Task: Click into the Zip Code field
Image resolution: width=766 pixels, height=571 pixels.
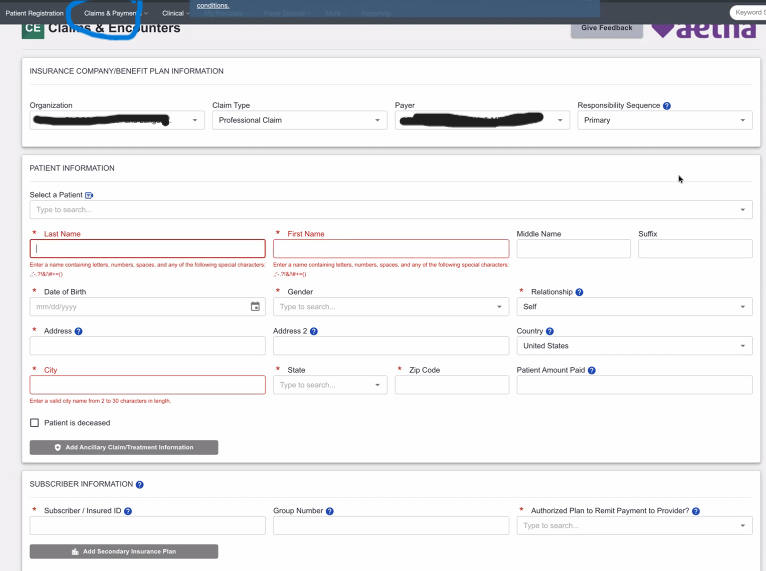Action: (452, 385)
